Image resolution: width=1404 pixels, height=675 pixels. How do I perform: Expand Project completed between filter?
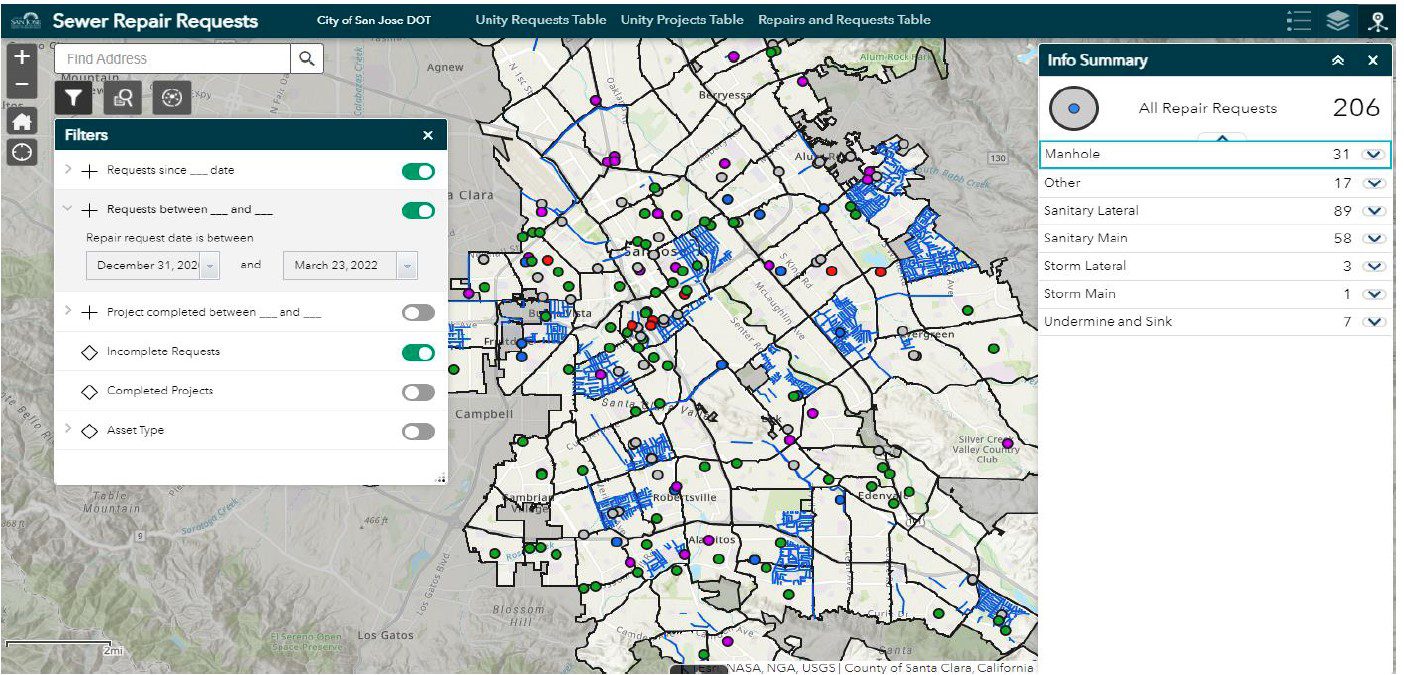click(68, 312)
